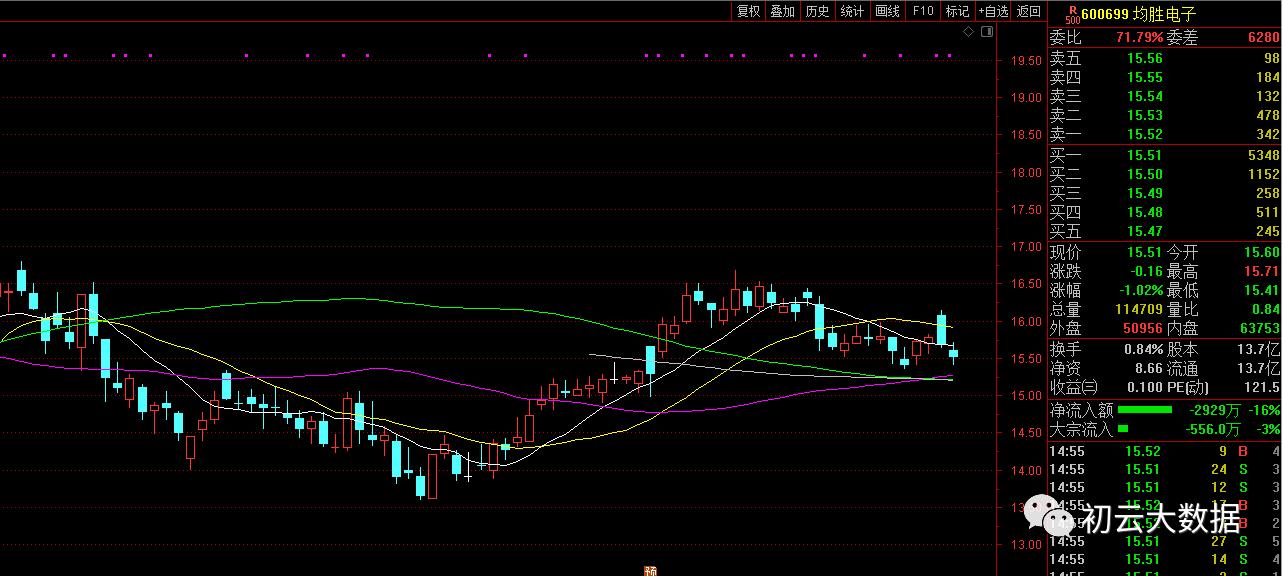
Task: Click the 收益(三) label
Action: click(x=1073, y=388)
